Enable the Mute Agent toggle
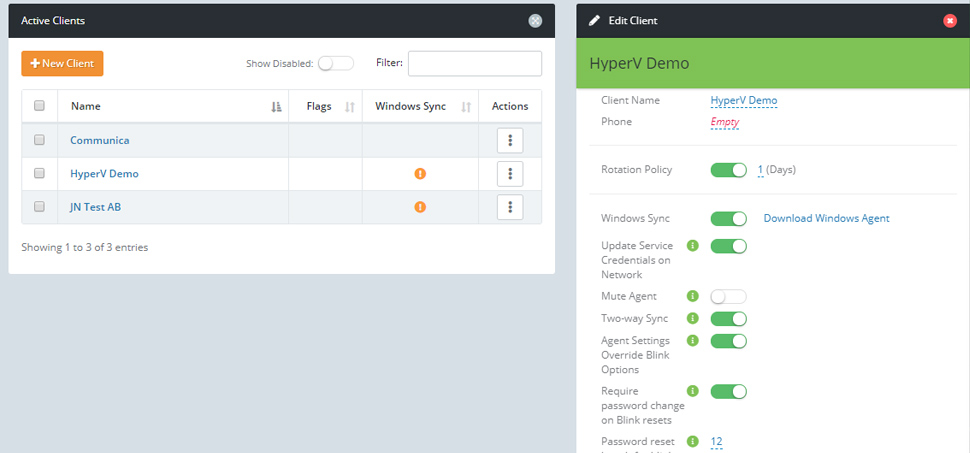The image size is (970, 453). coord(729,296)
